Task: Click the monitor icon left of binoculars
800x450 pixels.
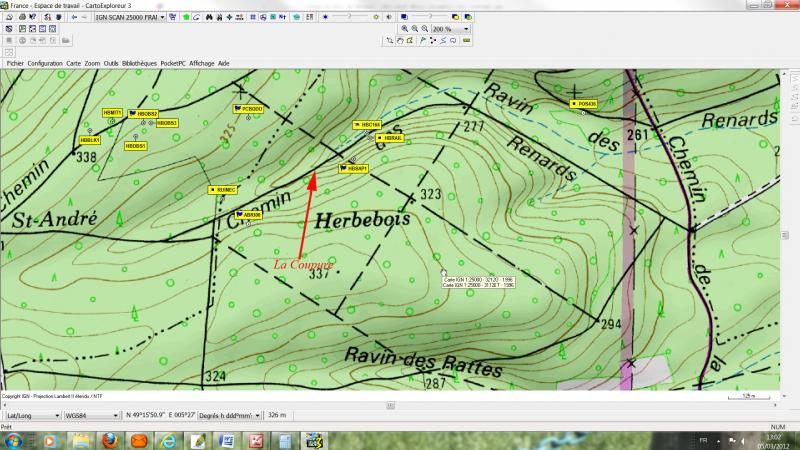Action: coord(173,17)
